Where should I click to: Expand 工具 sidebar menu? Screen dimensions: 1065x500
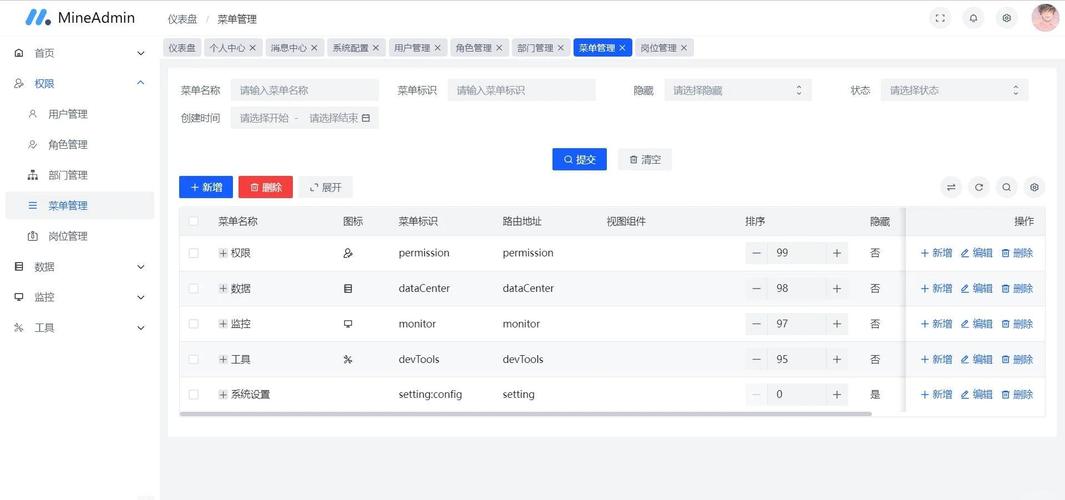click(x=80, y=327)
